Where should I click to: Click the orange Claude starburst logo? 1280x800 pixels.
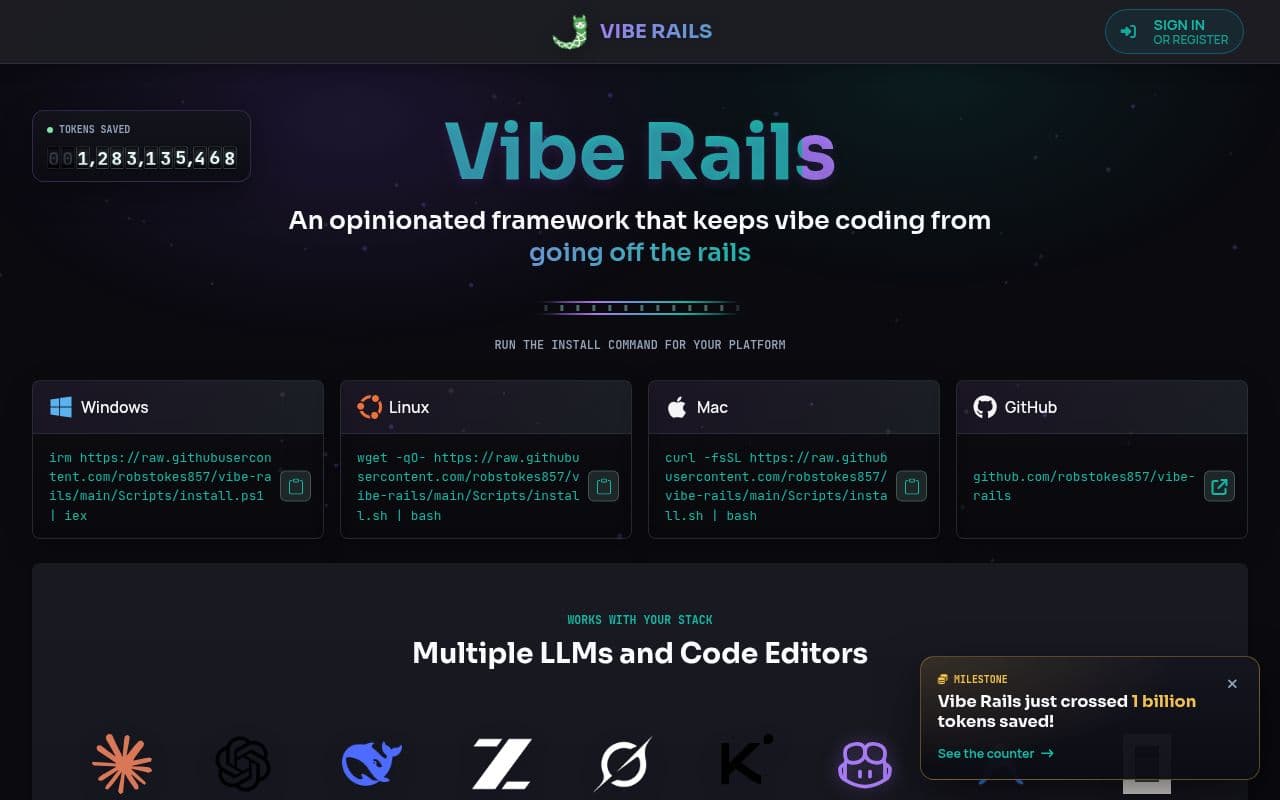click(122, 764)
